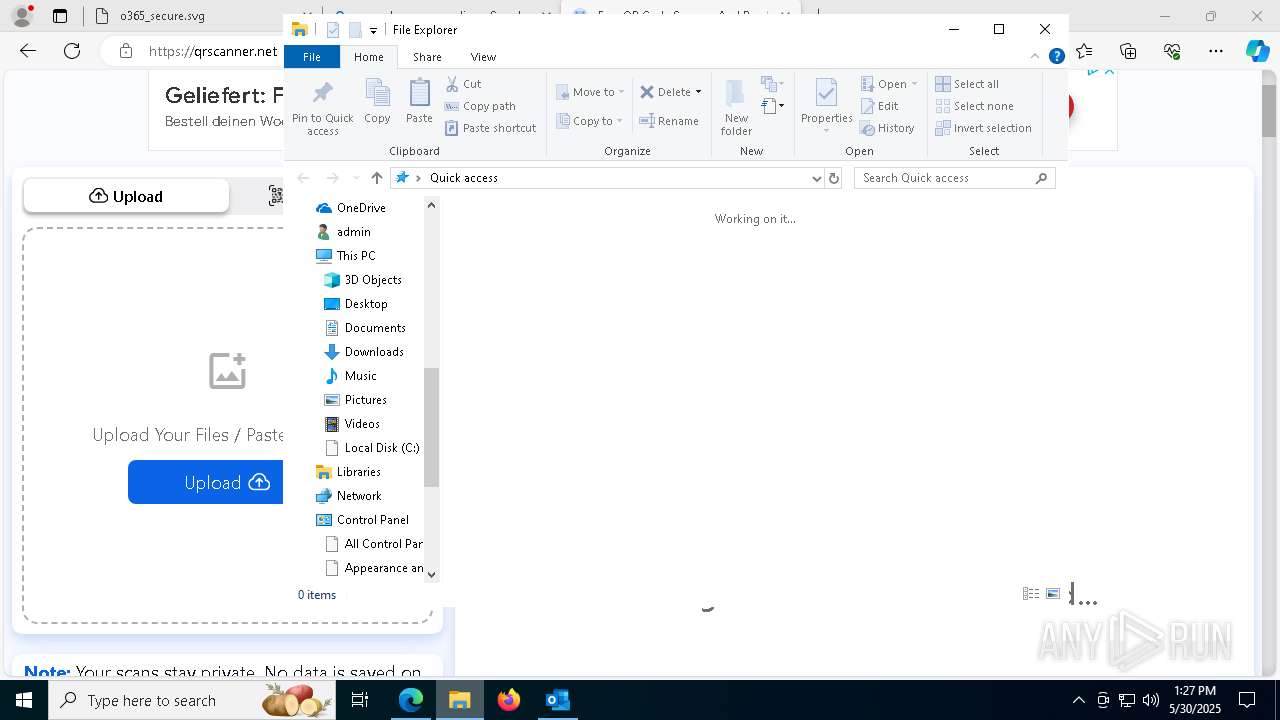Screen dimensions: 1280x720
Task: Open the address bar history dropdown
Action: pyautogui.click(x=817, y=178)
